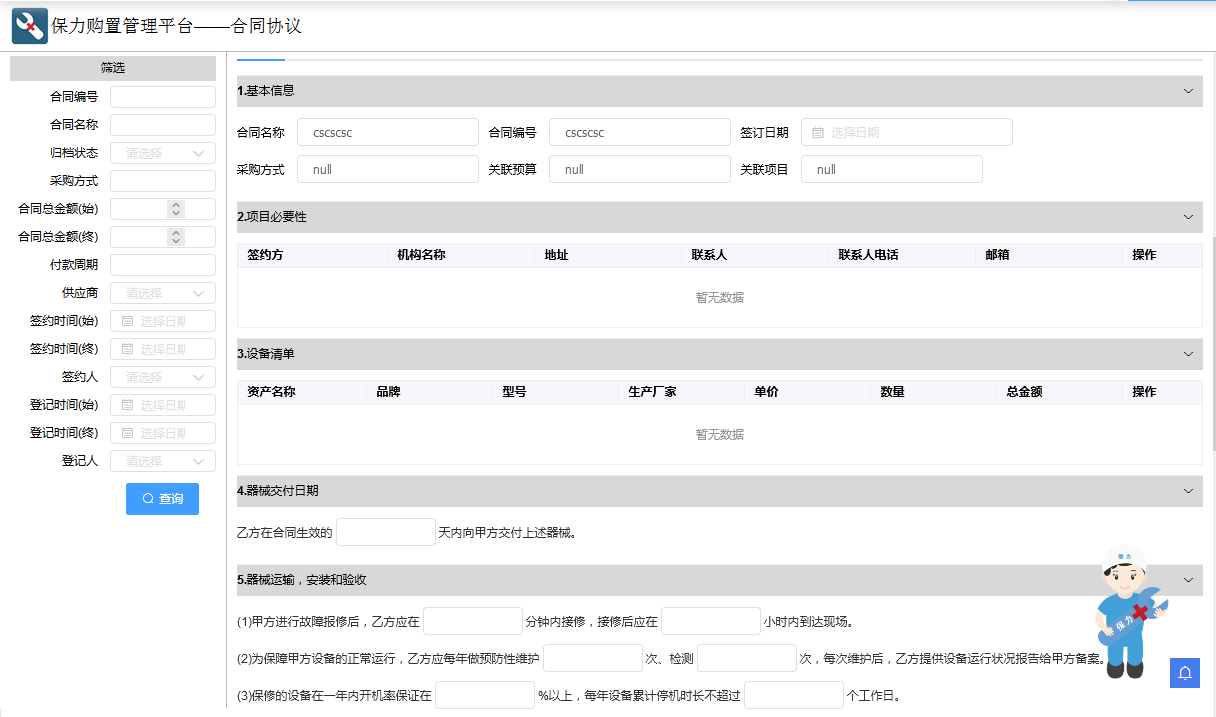Open the 登记人 dropdown

coord(163,461)
